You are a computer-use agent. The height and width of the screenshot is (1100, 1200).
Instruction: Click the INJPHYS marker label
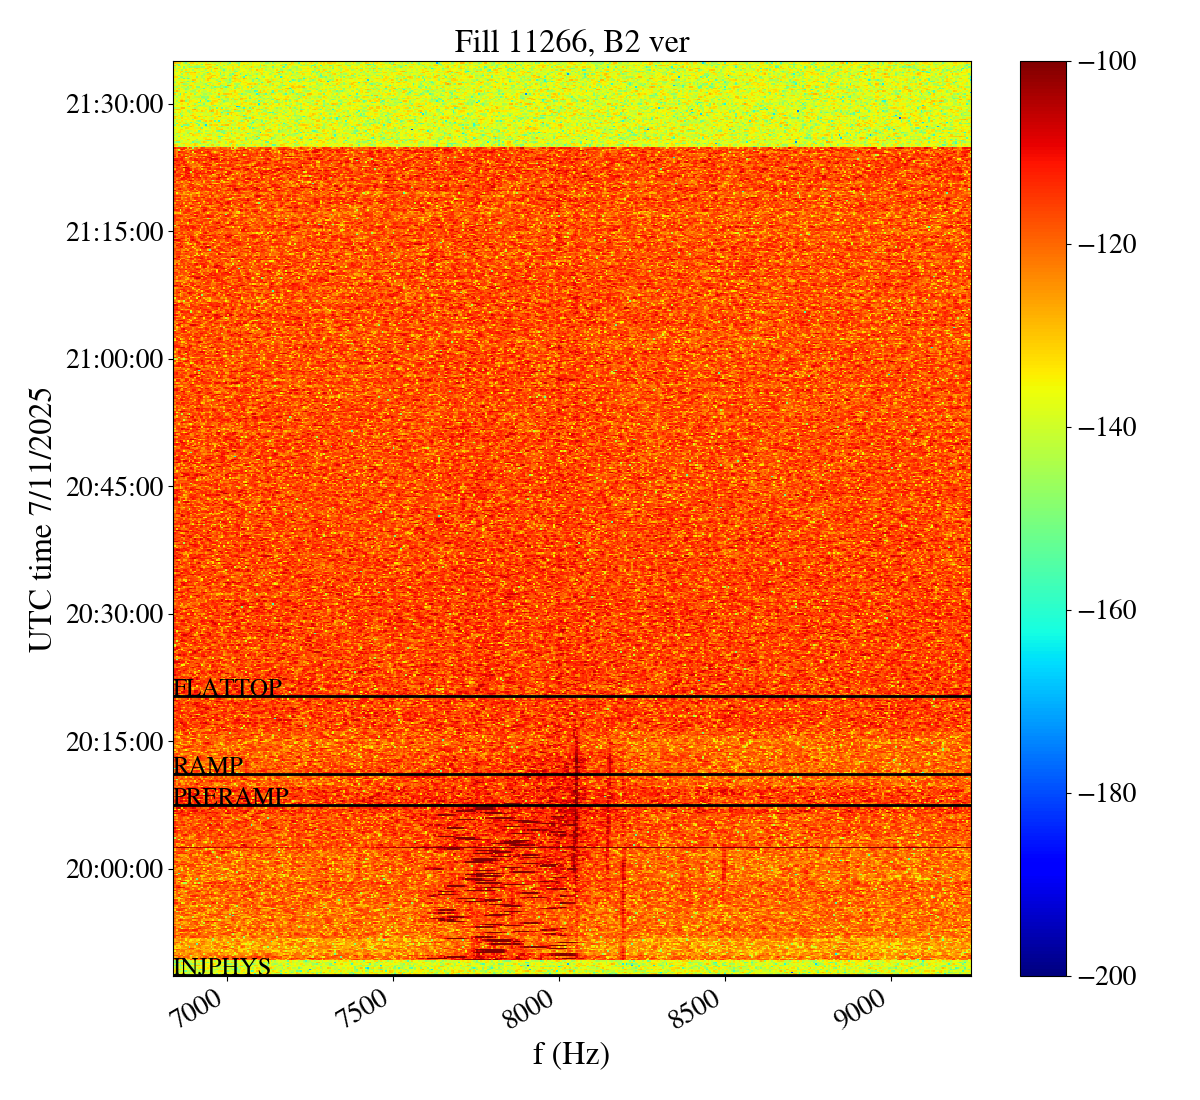click(x=222, y=967)
